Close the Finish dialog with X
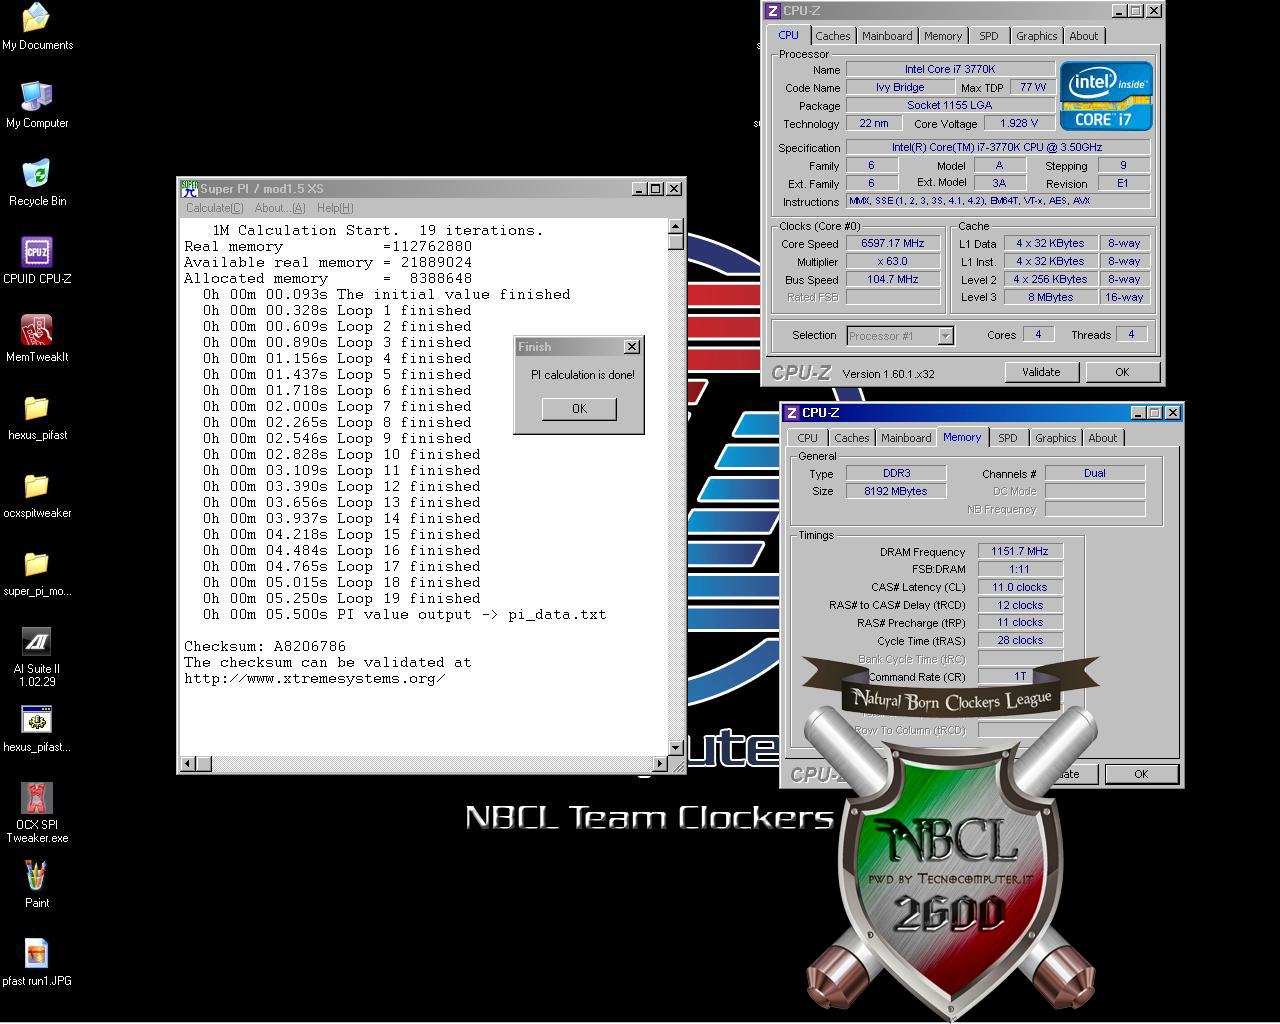The width and height of the screenshot is (1280, 1024). tap(631, 347)
